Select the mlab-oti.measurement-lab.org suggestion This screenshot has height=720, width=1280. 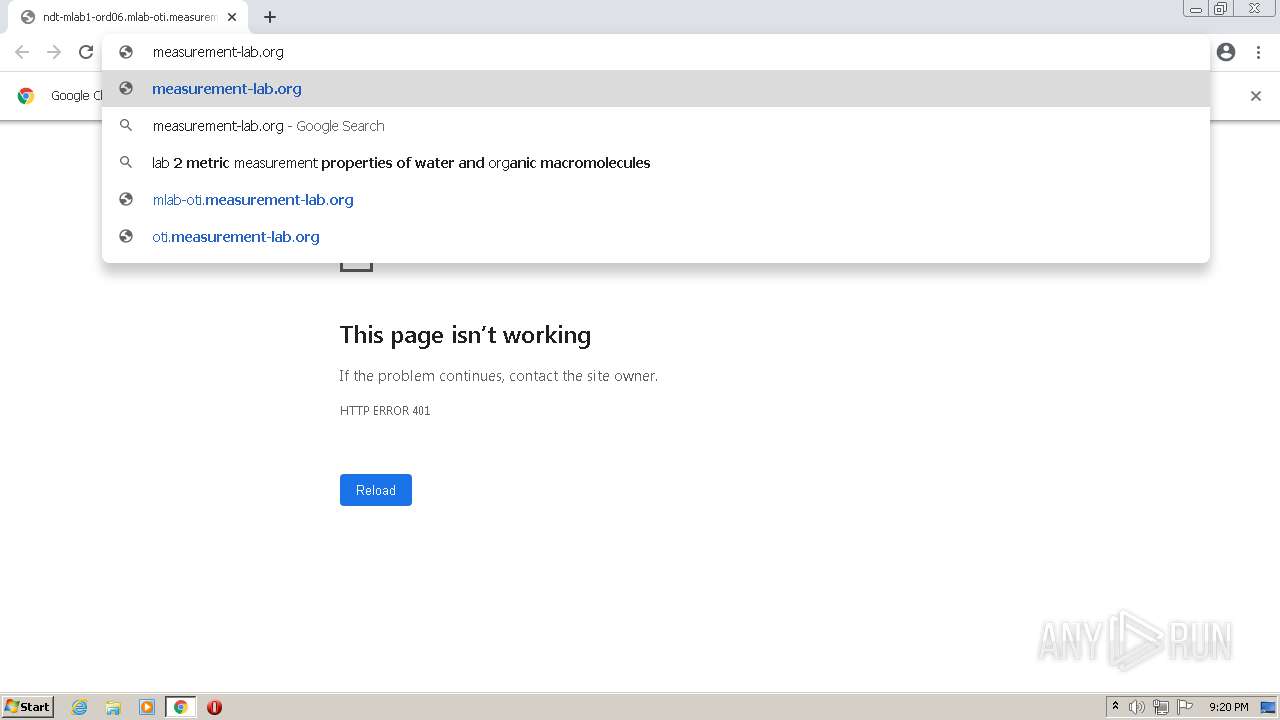point(656,199)
